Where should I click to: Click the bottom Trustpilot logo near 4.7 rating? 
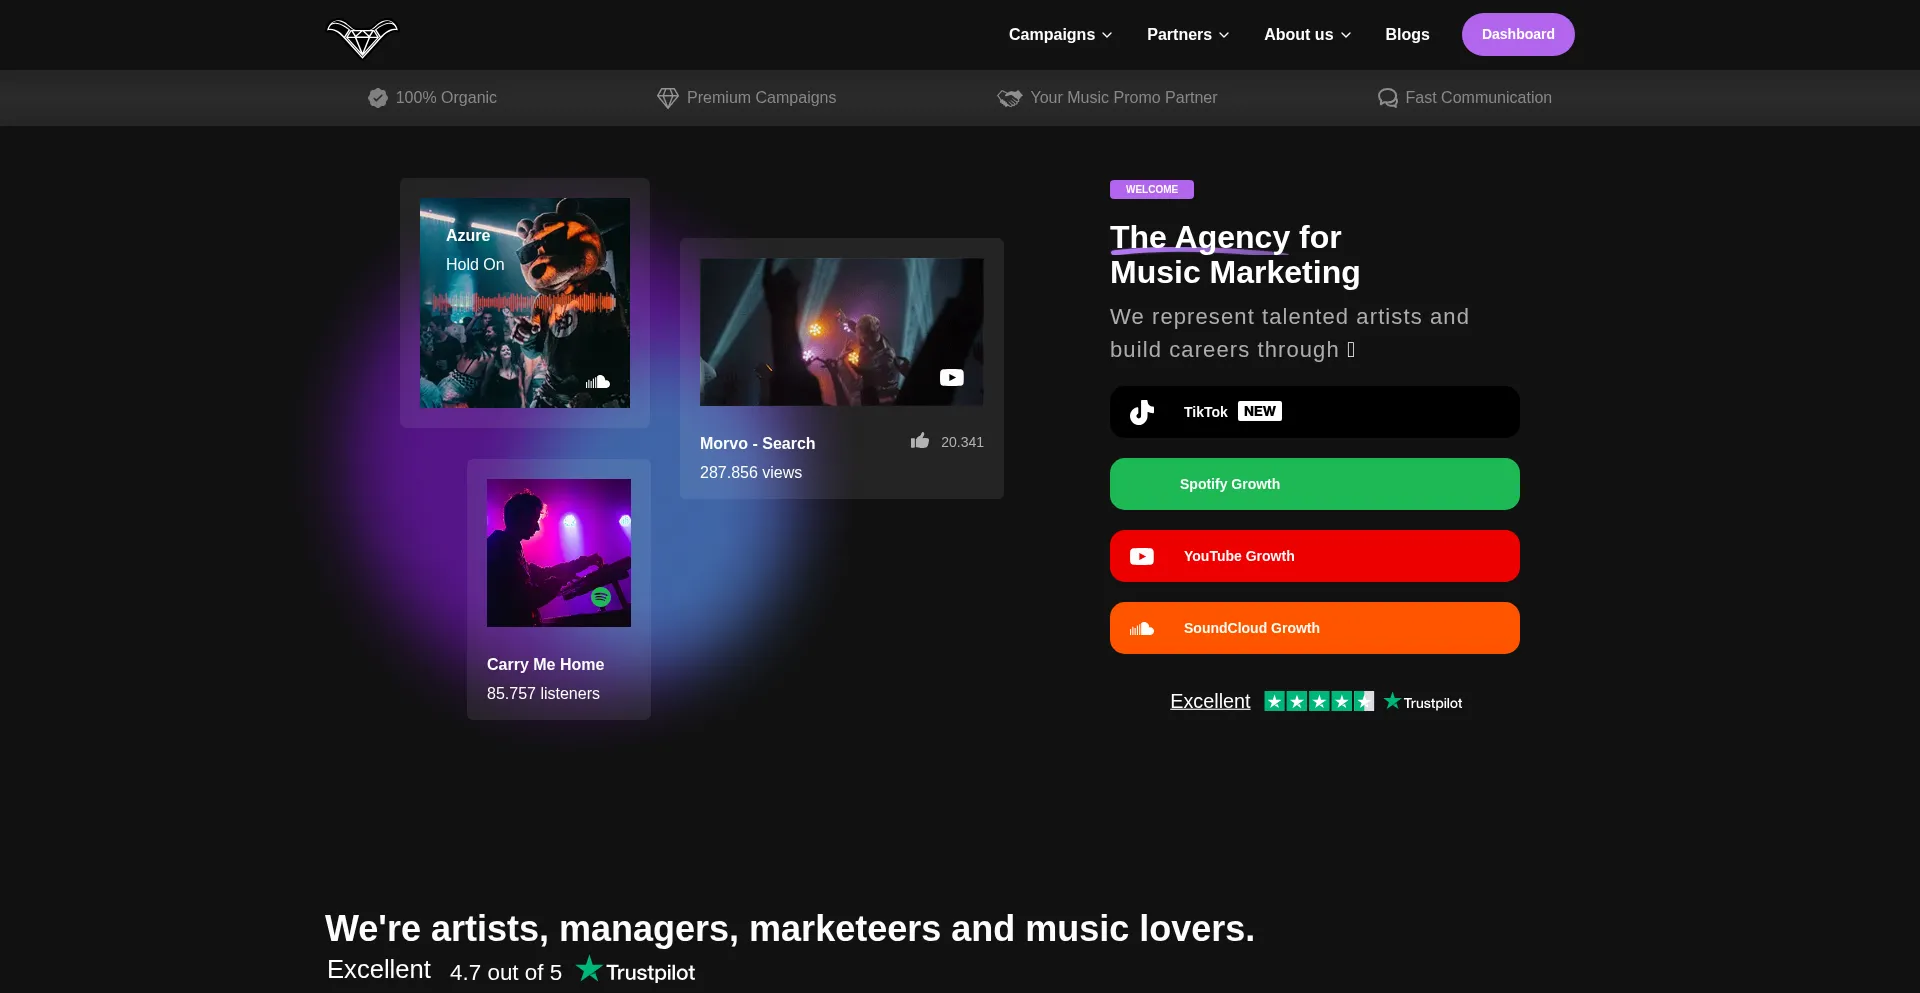point(635,970)
